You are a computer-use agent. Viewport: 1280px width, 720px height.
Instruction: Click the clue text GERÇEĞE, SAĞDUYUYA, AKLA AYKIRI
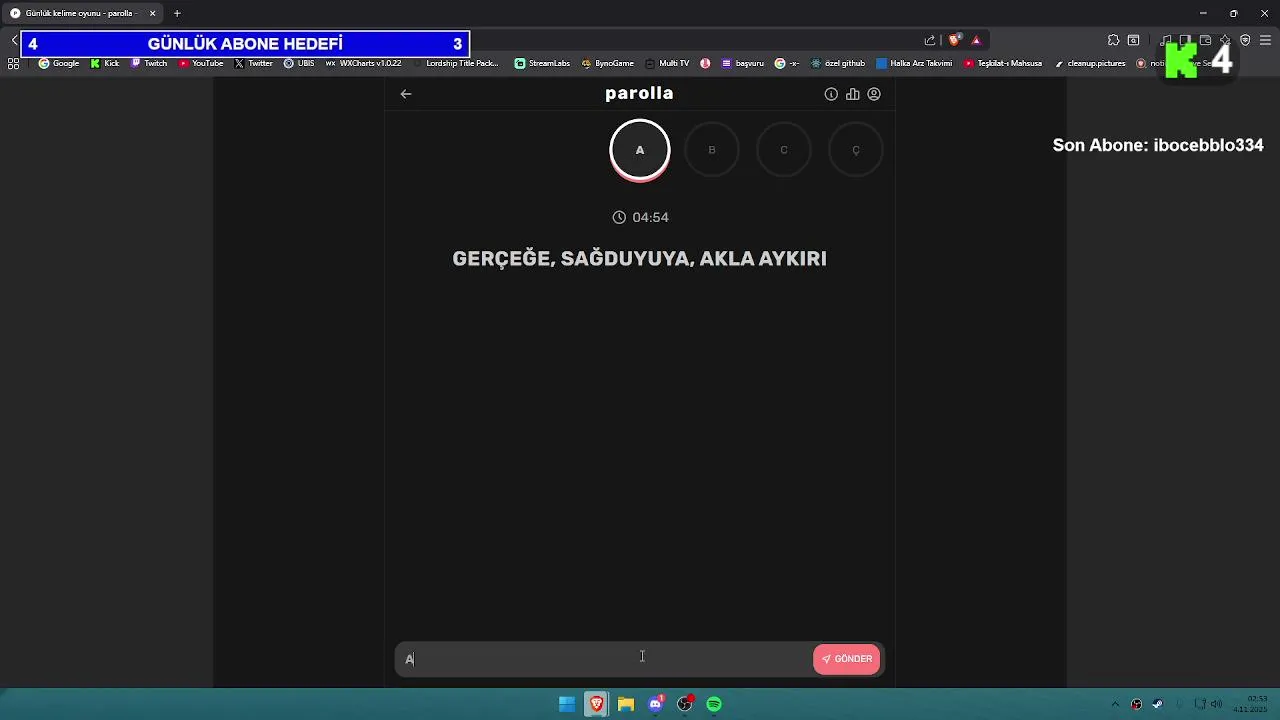639,259
